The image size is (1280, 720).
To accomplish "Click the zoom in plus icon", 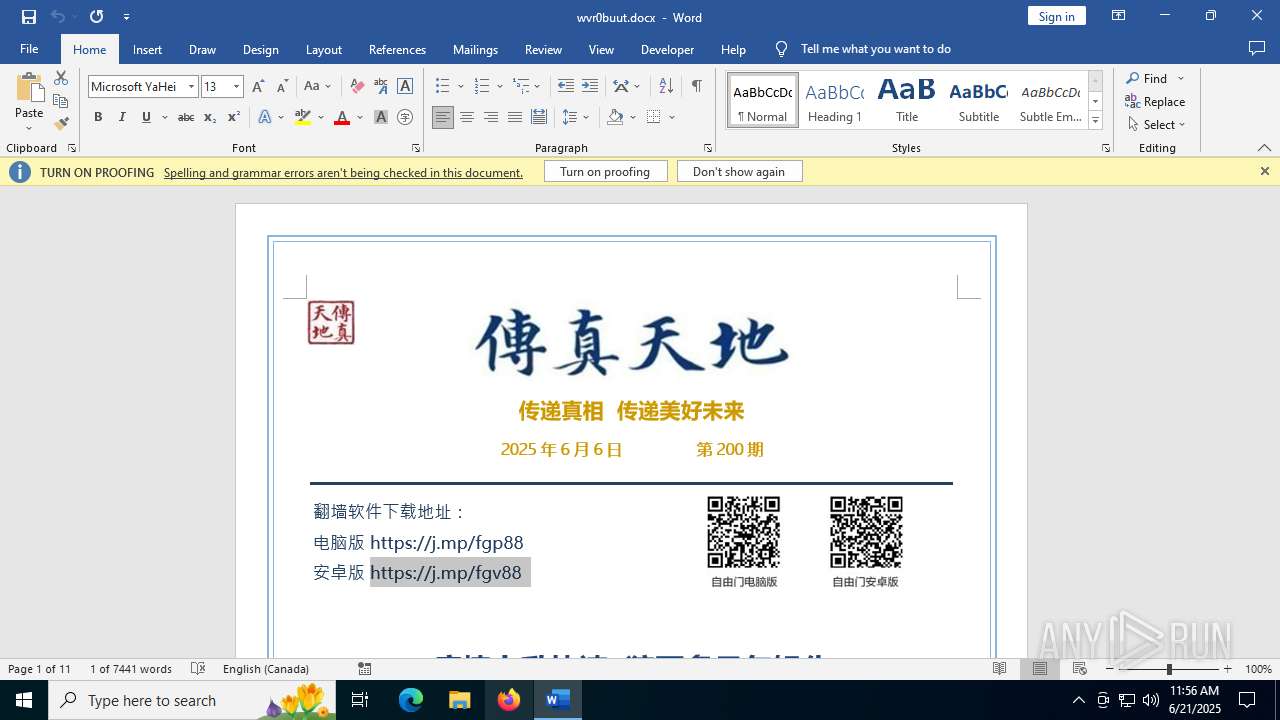I will pos(1228,669).
